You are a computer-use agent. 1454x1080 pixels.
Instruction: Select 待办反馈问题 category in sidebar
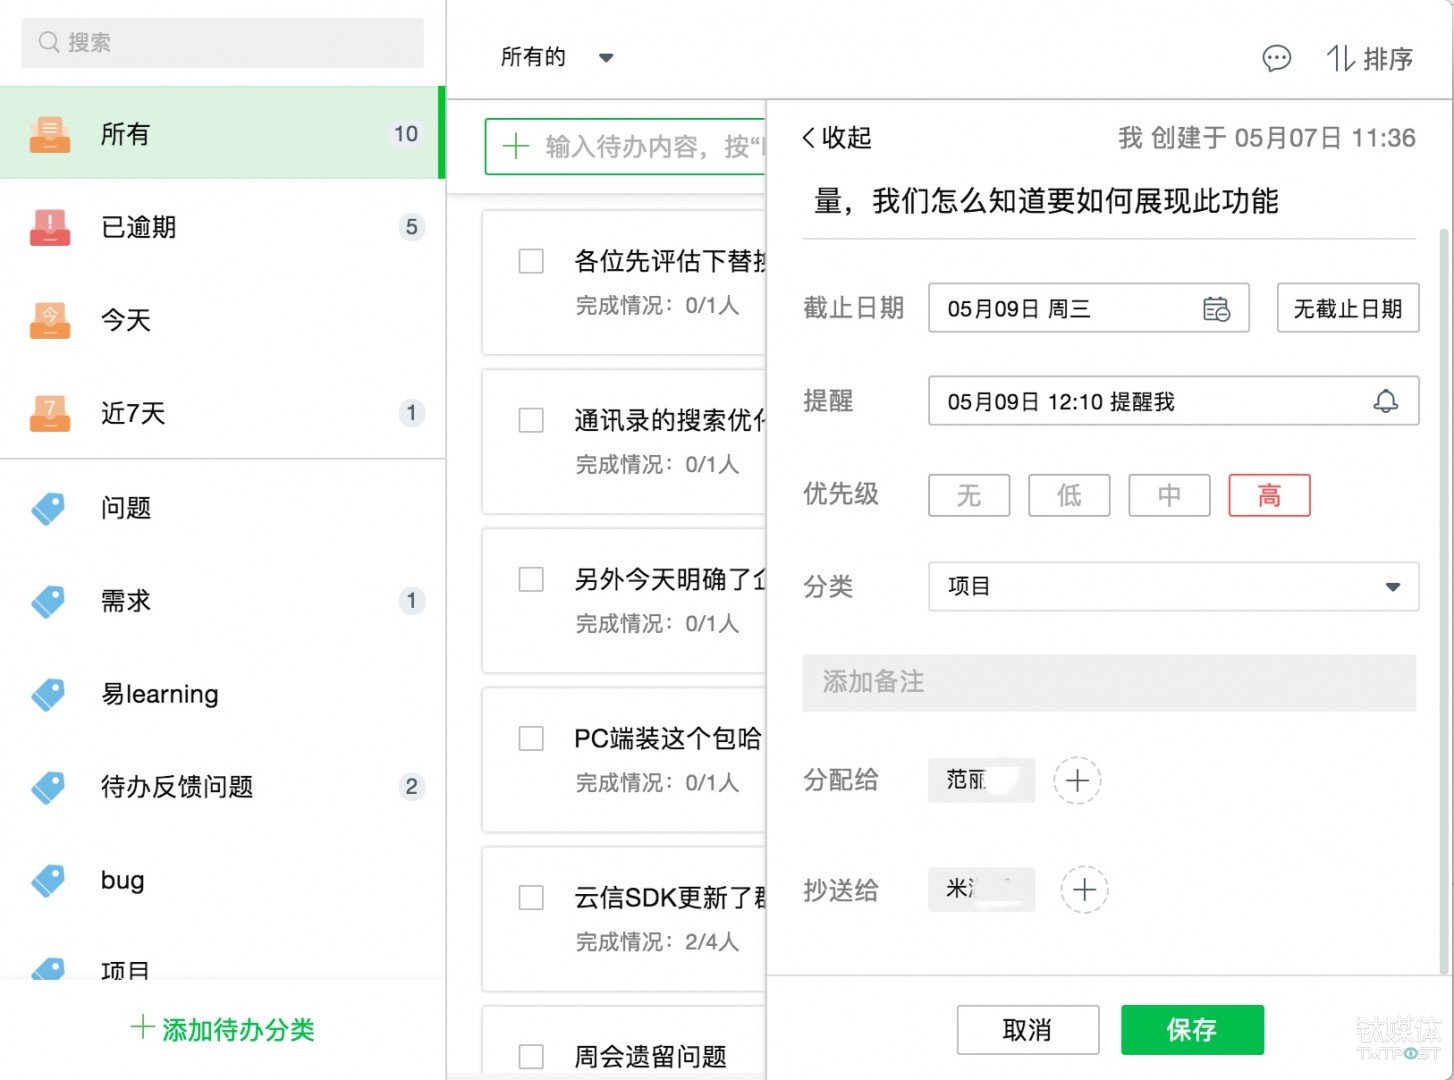tap(222, 787)
